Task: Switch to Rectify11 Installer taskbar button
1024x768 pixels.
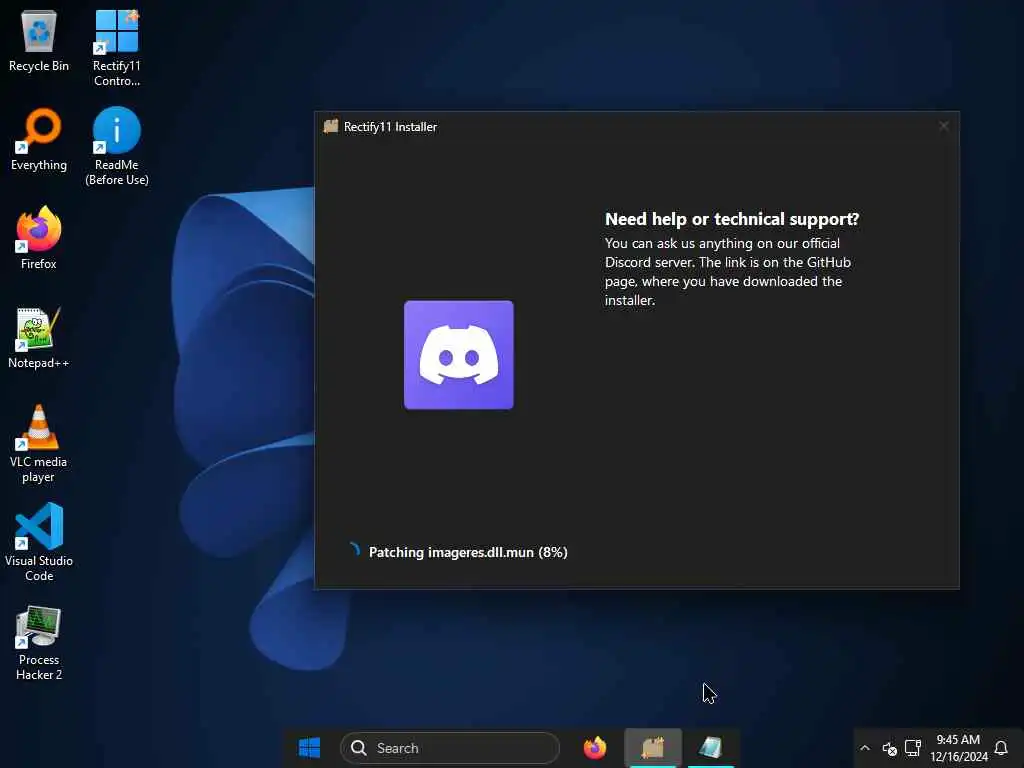Action: [x=653, y=748]
